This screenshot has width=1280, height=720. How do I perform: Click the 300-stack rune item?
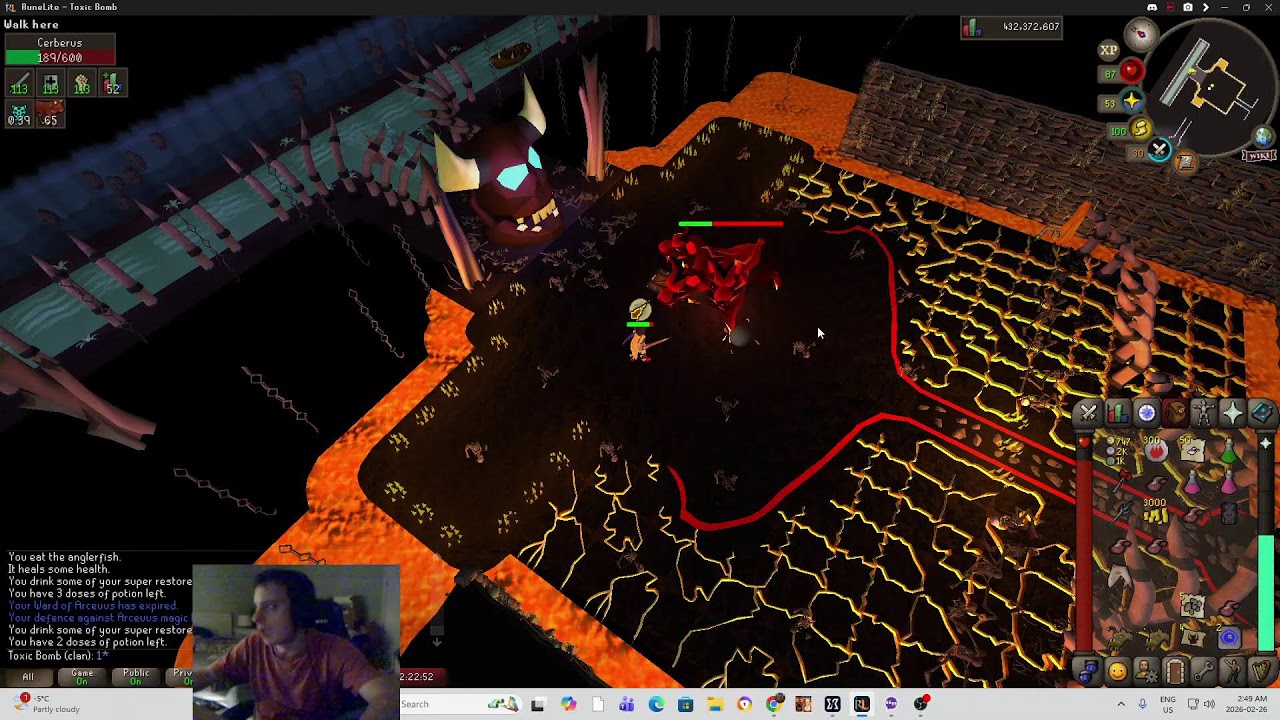1155,449
